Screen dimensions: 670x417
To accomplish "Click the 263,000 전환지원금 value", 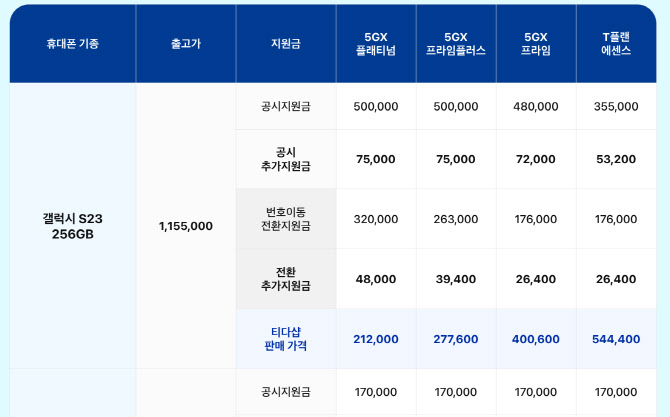I will (456, 219).
